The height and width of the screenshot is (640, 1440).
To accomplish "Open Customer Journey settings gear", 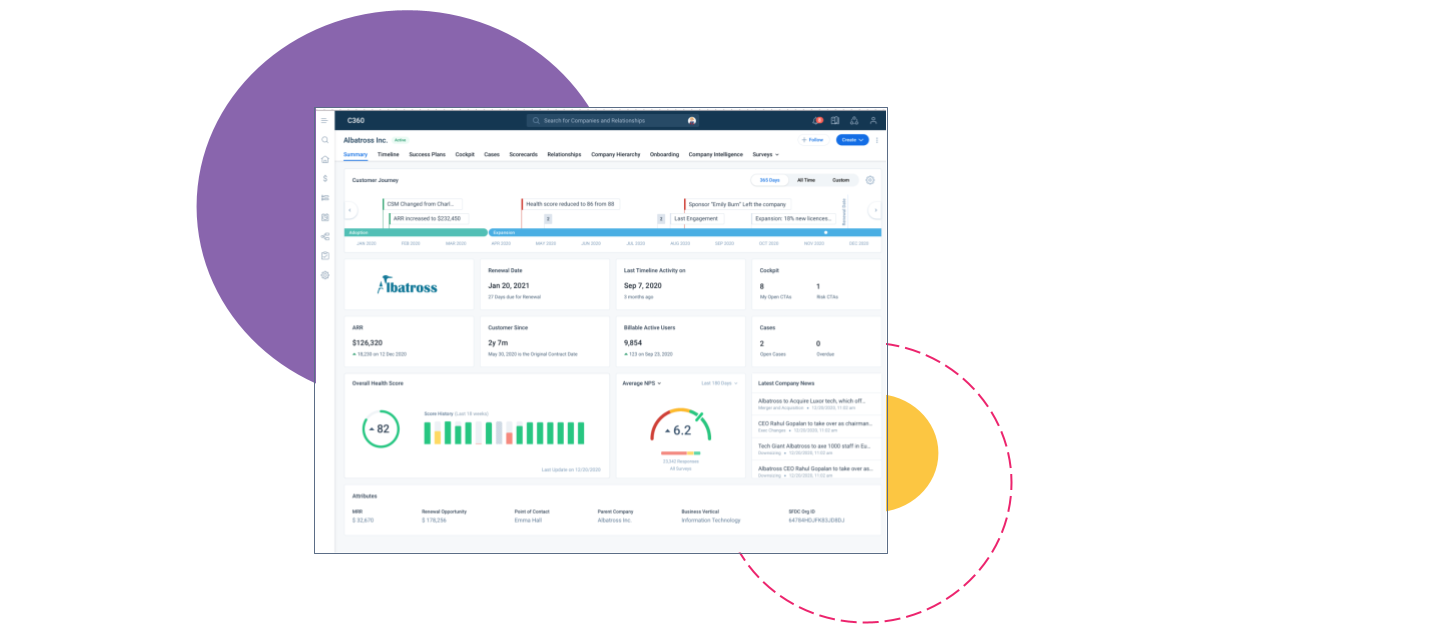I will click(870, 180).
